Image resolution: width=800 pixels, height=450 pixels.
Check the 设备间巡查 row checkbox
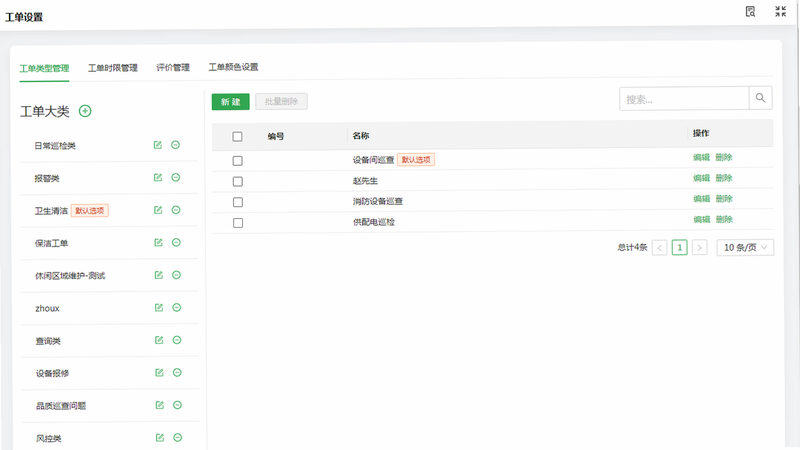pyautogui.click(x=237, y=161)
